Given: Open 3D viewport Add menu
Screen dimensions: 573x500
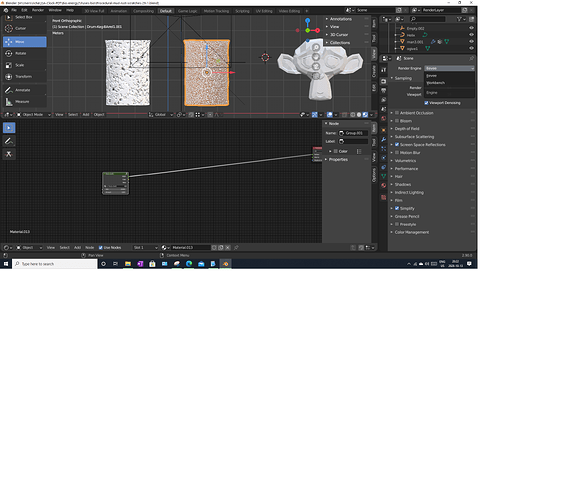Looking at the screenshot, I should 86,115.
